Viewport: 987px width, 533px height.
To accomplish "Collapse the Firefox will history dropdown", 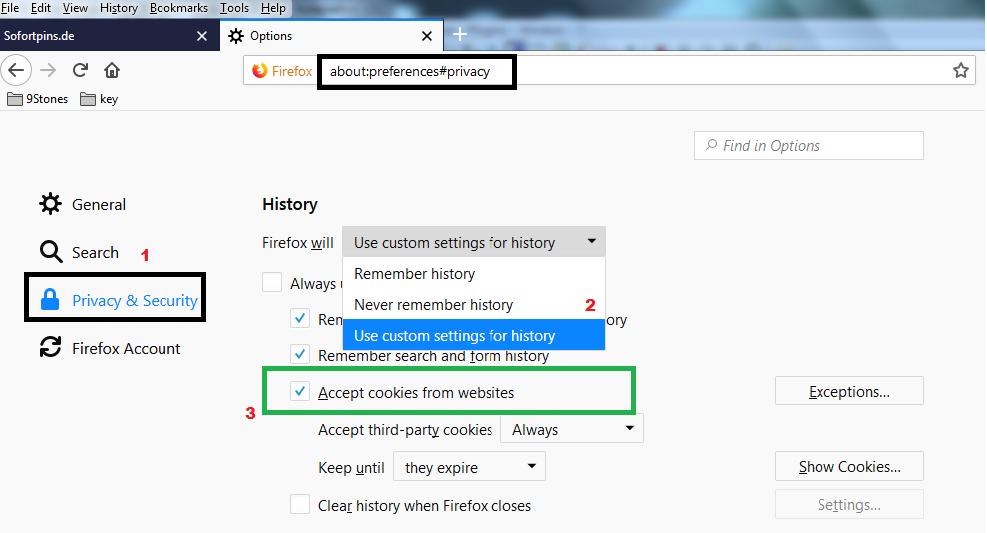I will [x=473, y=242].
